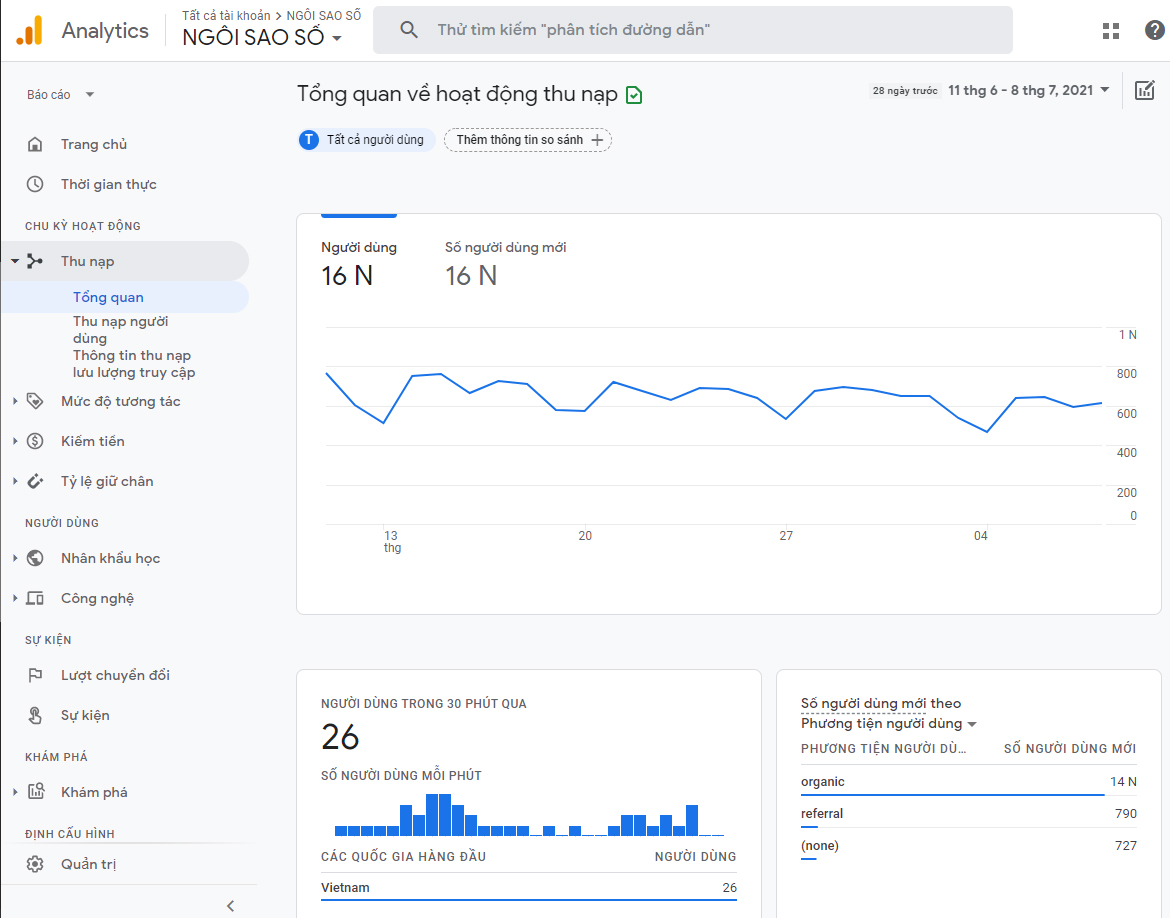1170x918 pixels.
Task: Click Thêm thông tin so sánh button
Action: [x=527, y=140]
